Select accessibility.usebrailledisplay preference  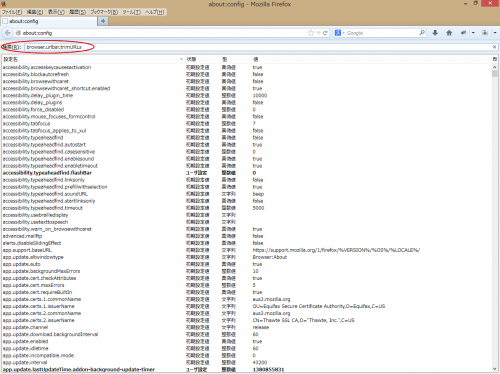point(247,215)
